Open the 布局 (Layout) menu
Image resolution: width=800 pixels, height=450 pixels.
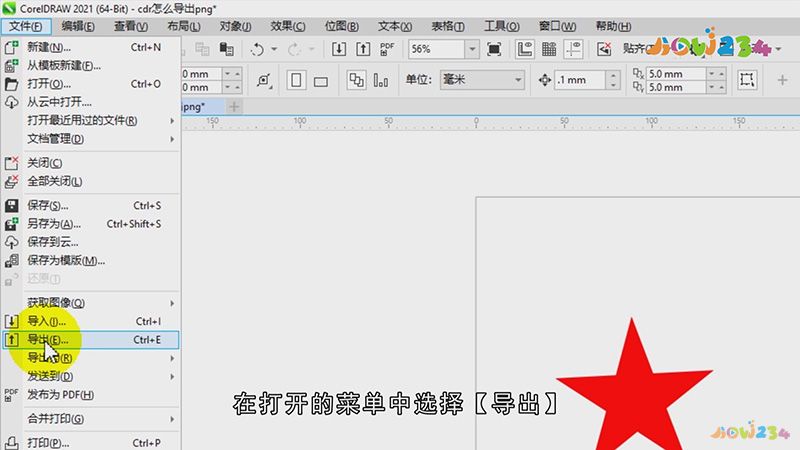click(x=184, y=26)
